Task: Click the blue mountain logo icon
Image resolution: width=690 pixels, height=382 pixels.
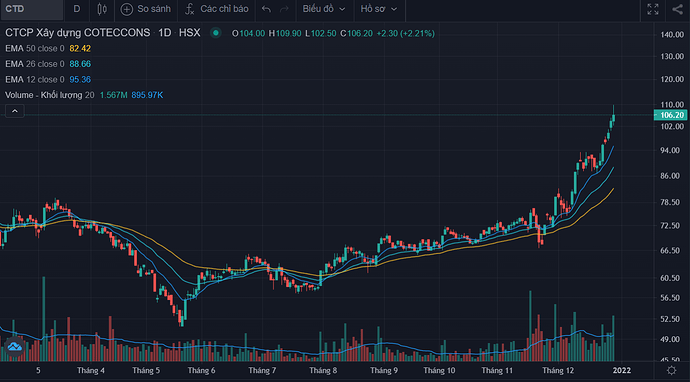Action: click(15, 346)
